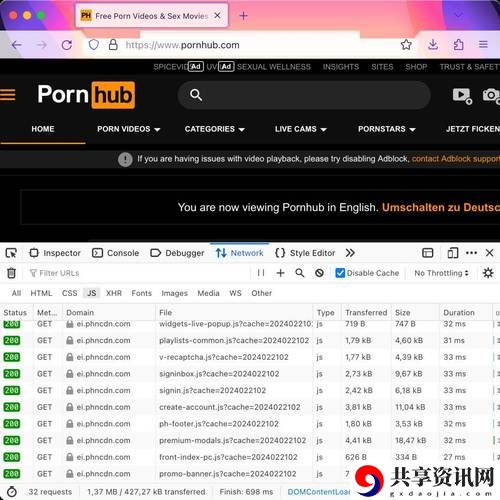This screenshot has width=500, height=500.
Task: Open the tracking protection shield icon
Action: pyautogui.click(x=94, y=45)
